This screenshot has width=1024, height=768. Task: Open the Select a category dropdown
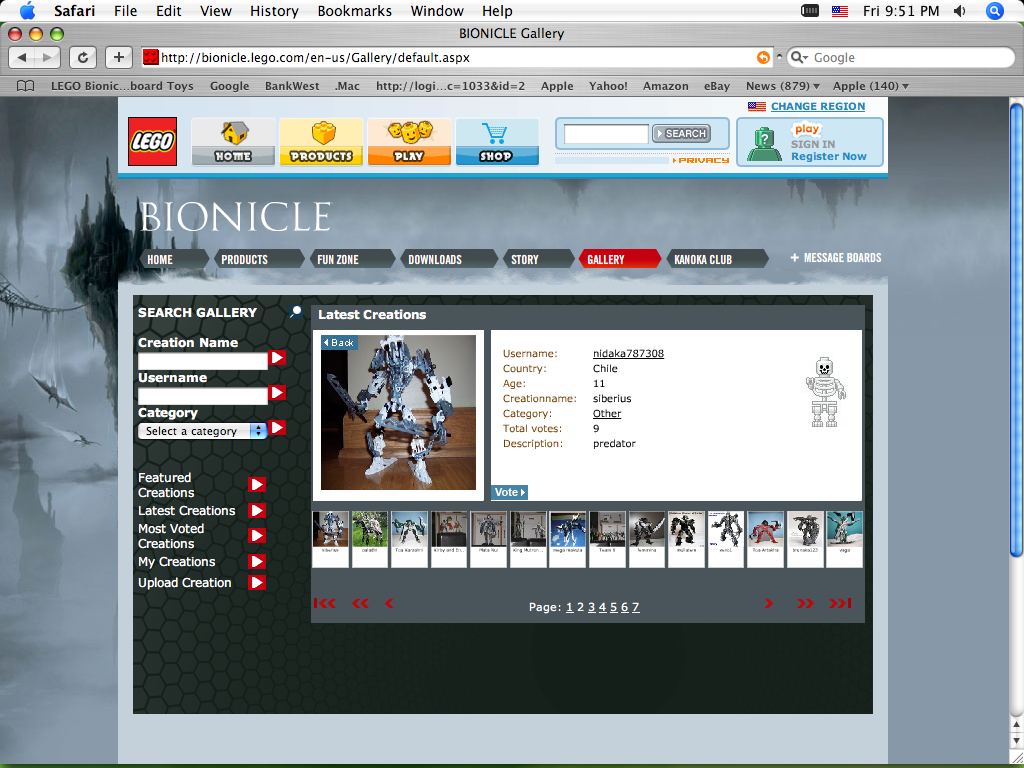pyautogui.click(x=202, y=431)
